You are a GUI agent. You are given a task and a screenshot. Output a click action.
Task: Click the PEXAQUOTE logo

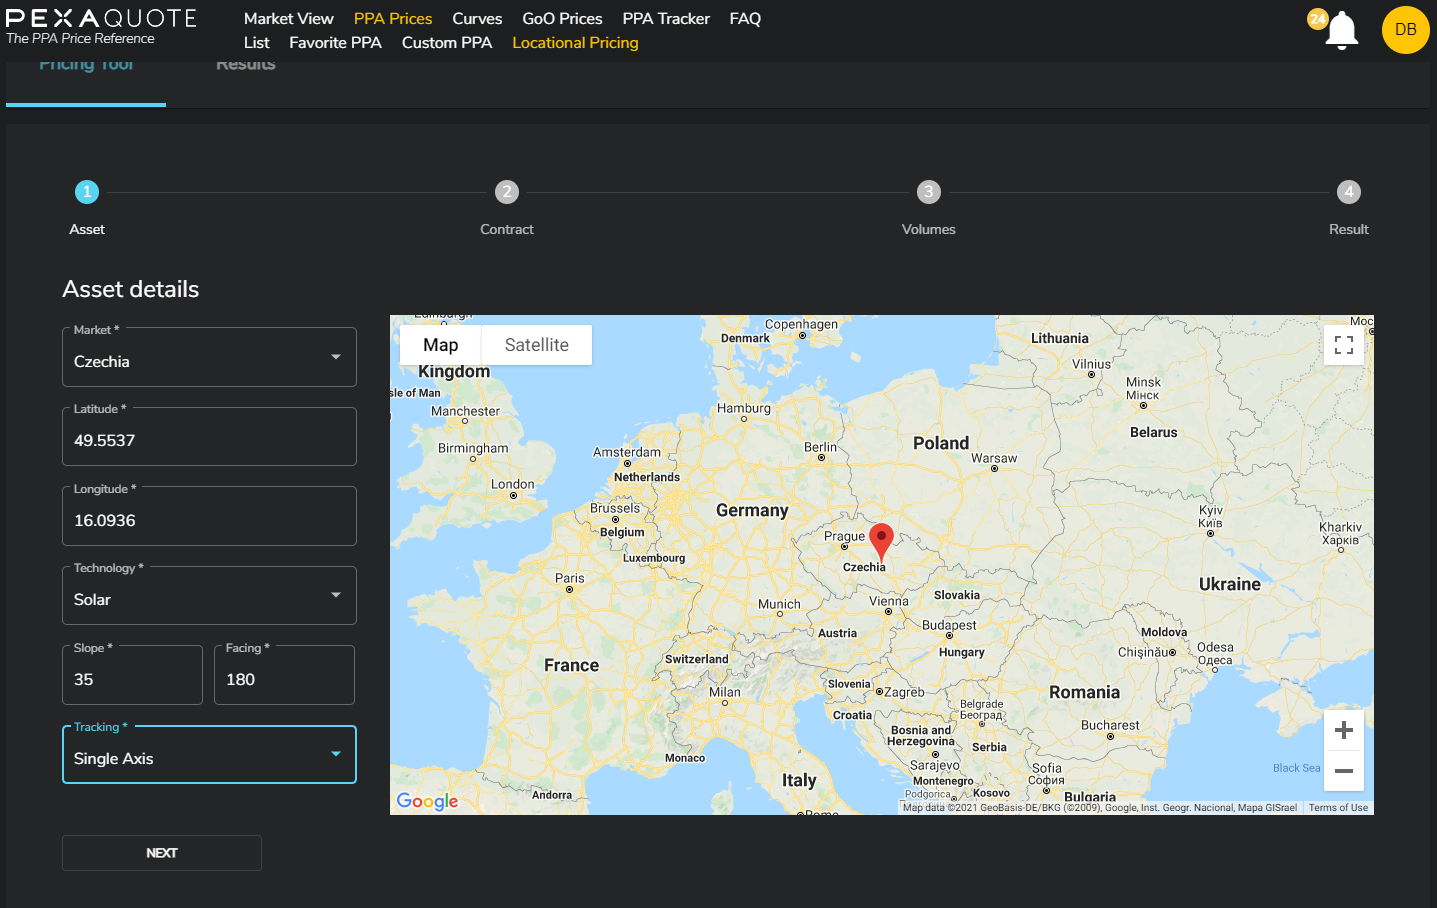100,26
